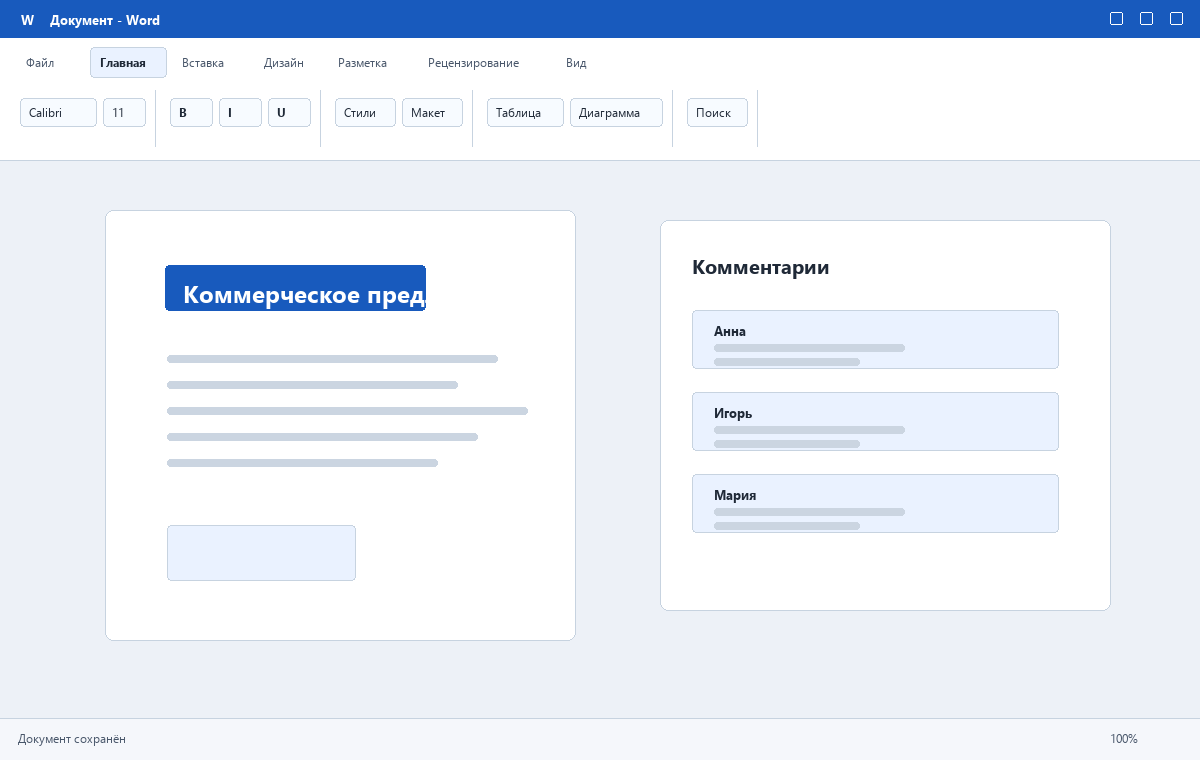Close the Word window
The image size is (1200, 760).
pos(1177,19)
